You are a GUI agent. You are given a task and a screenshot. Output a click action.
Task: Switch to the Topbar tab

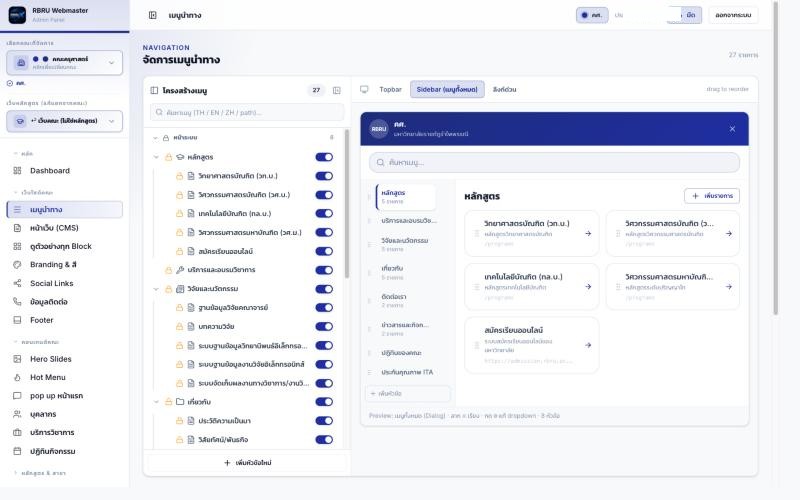pos(390,89)
